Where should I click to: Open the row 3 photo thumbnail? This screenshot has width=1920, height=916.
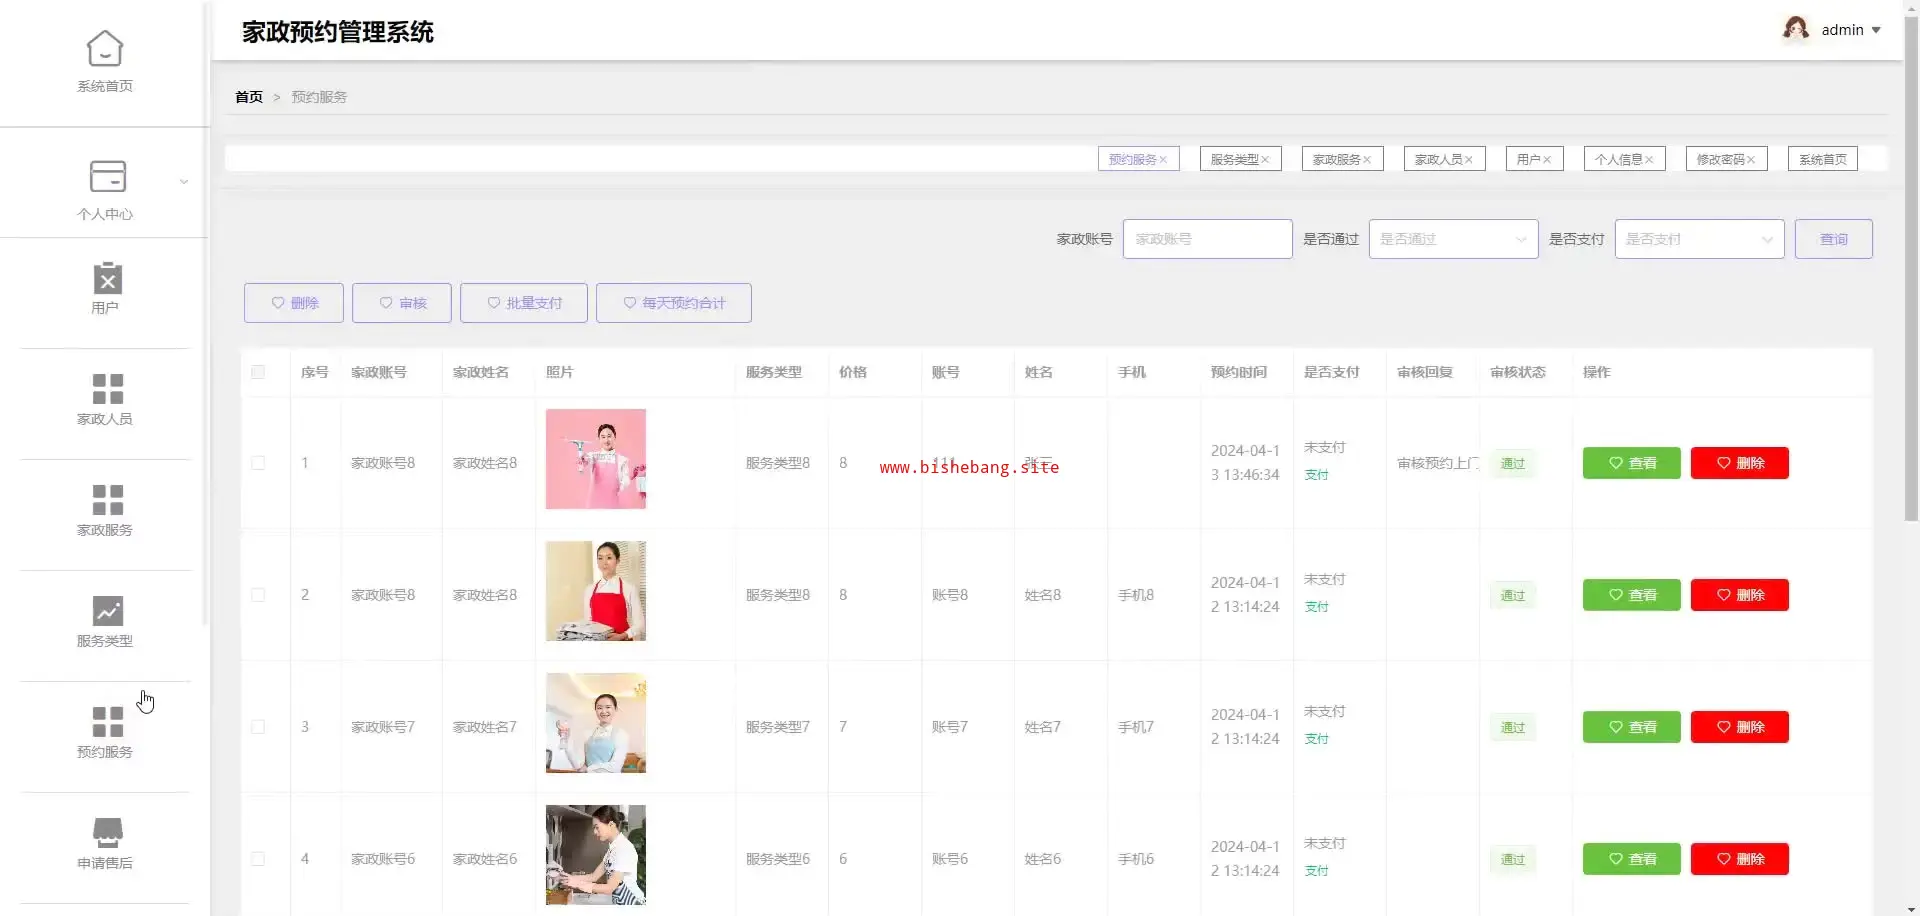click(596, 723)
